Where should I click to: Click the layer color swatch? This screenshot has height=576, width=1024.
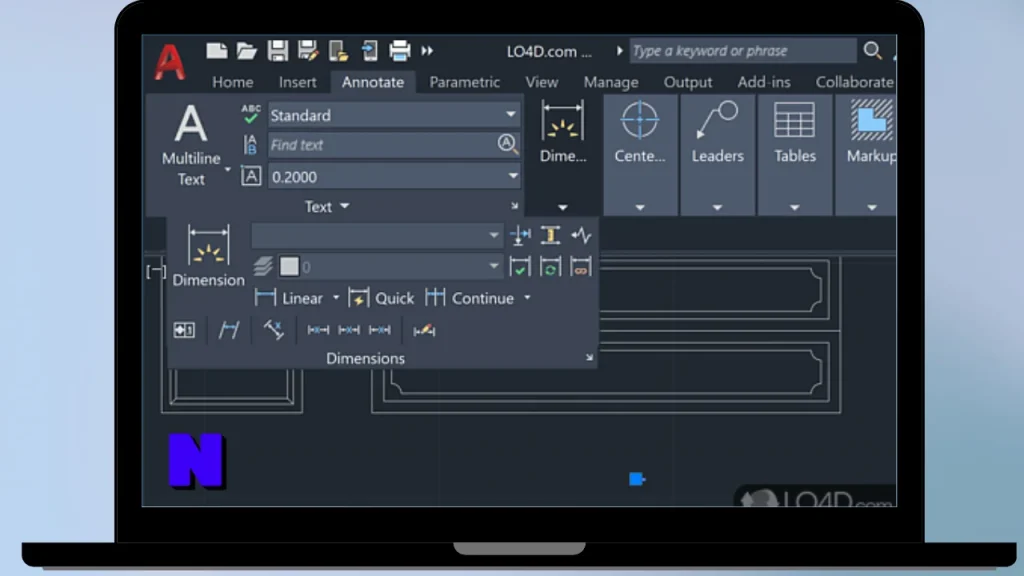pyautogui.click(x=289, y=266)
